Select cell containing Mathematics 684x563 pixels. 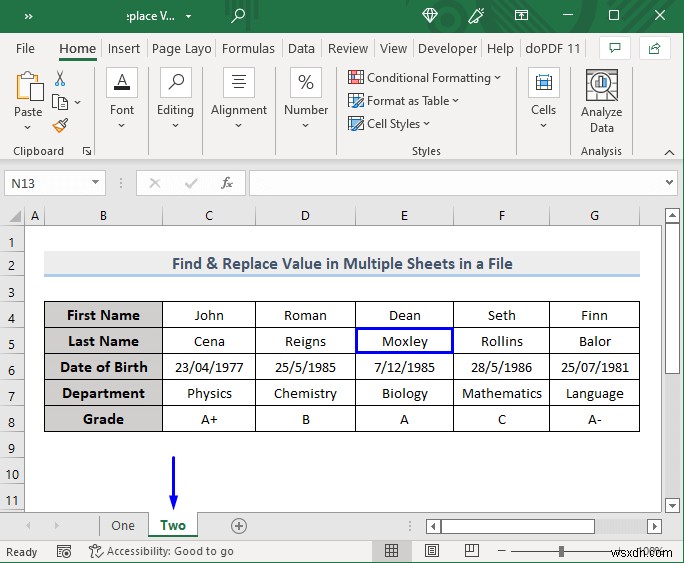point(502,393)
